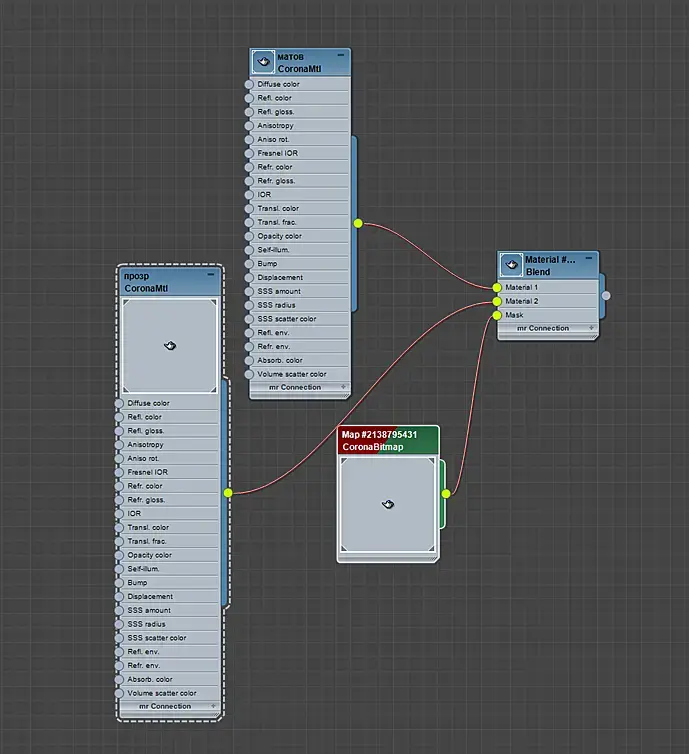Click the teapot preview icon on Blend node
Viewport: 689px width, 754px height.
click(511, 264)
